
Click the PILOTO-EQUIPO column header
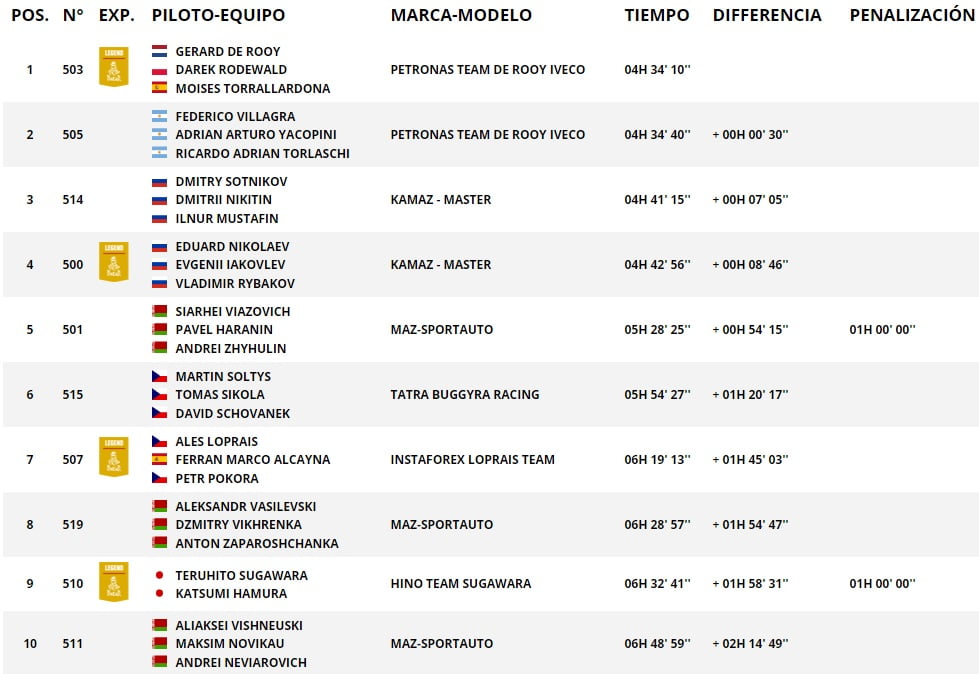coord(219,15)
